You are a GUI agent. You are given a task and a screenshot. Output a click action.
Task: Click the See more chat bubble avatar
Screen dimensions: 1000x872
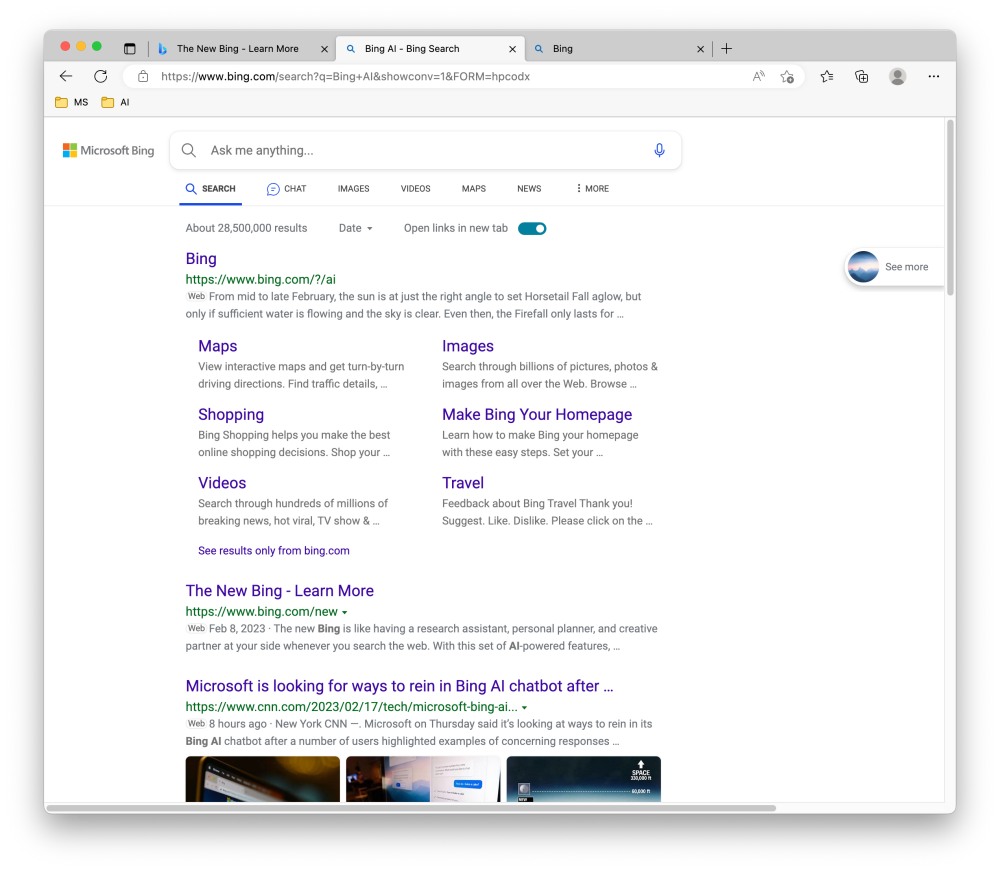[863, 267]
